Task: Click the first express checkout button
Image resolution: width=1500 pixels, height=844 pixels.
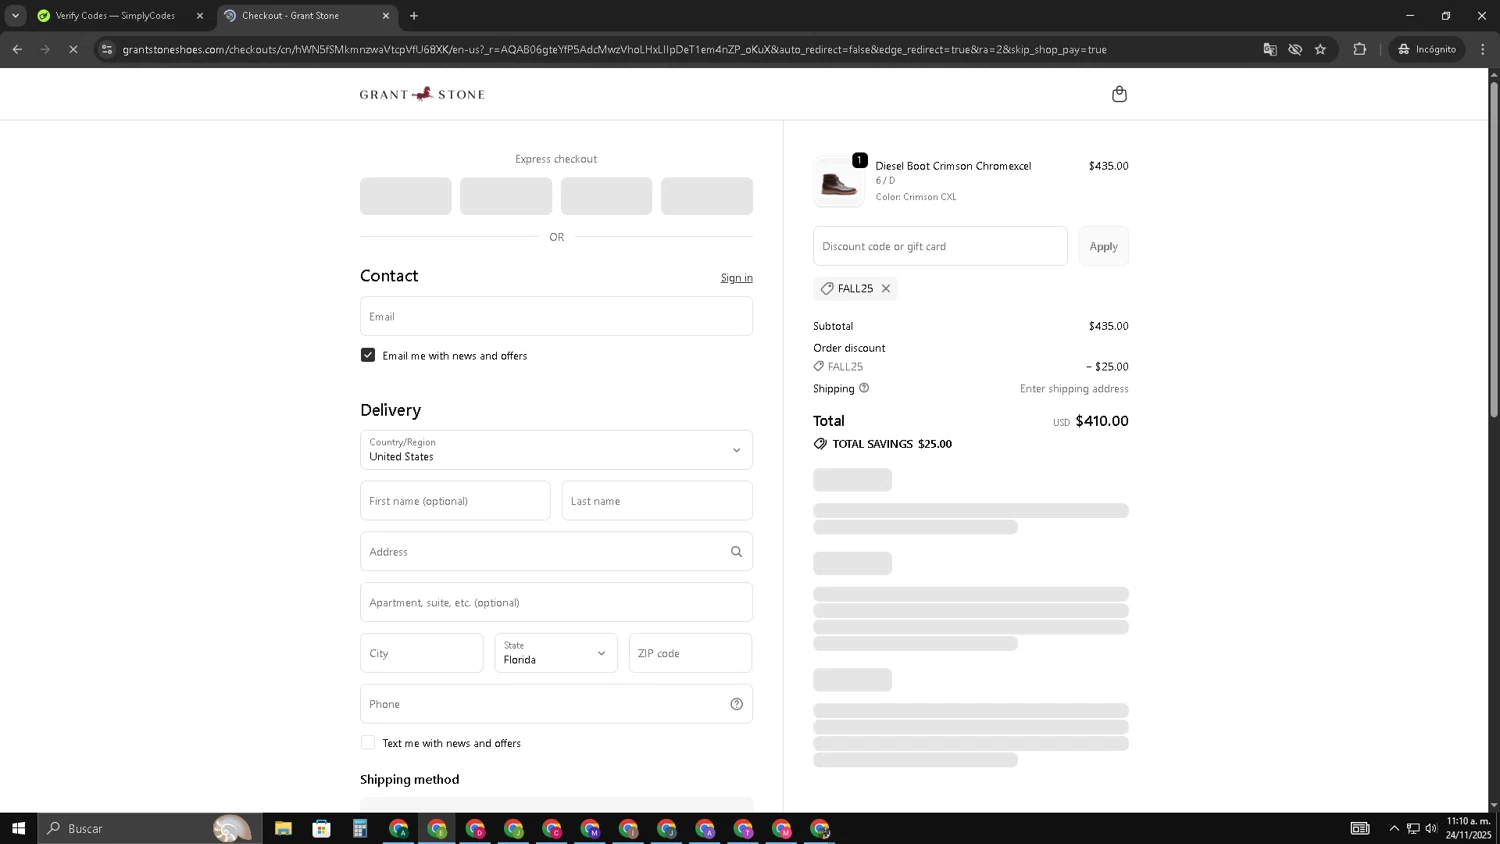Action: (x=406, y=196)
